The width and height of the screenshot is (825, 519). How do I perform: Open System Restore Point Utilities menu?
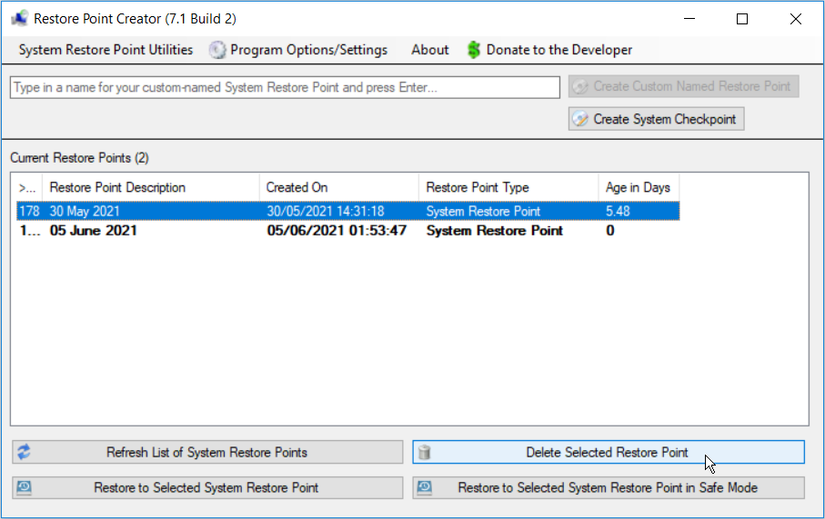click(x=106, y=50)
